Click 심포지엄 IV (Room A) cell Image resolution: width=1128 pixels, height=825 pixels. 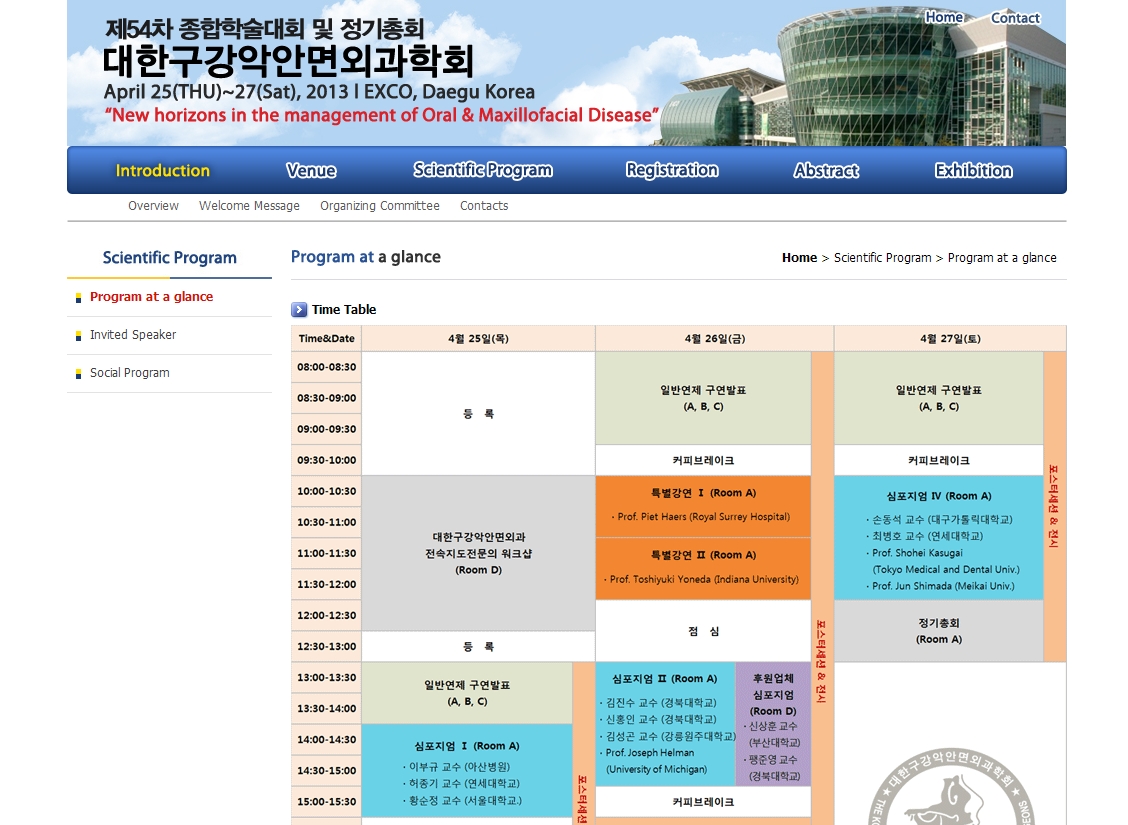[x=939, y=538]
